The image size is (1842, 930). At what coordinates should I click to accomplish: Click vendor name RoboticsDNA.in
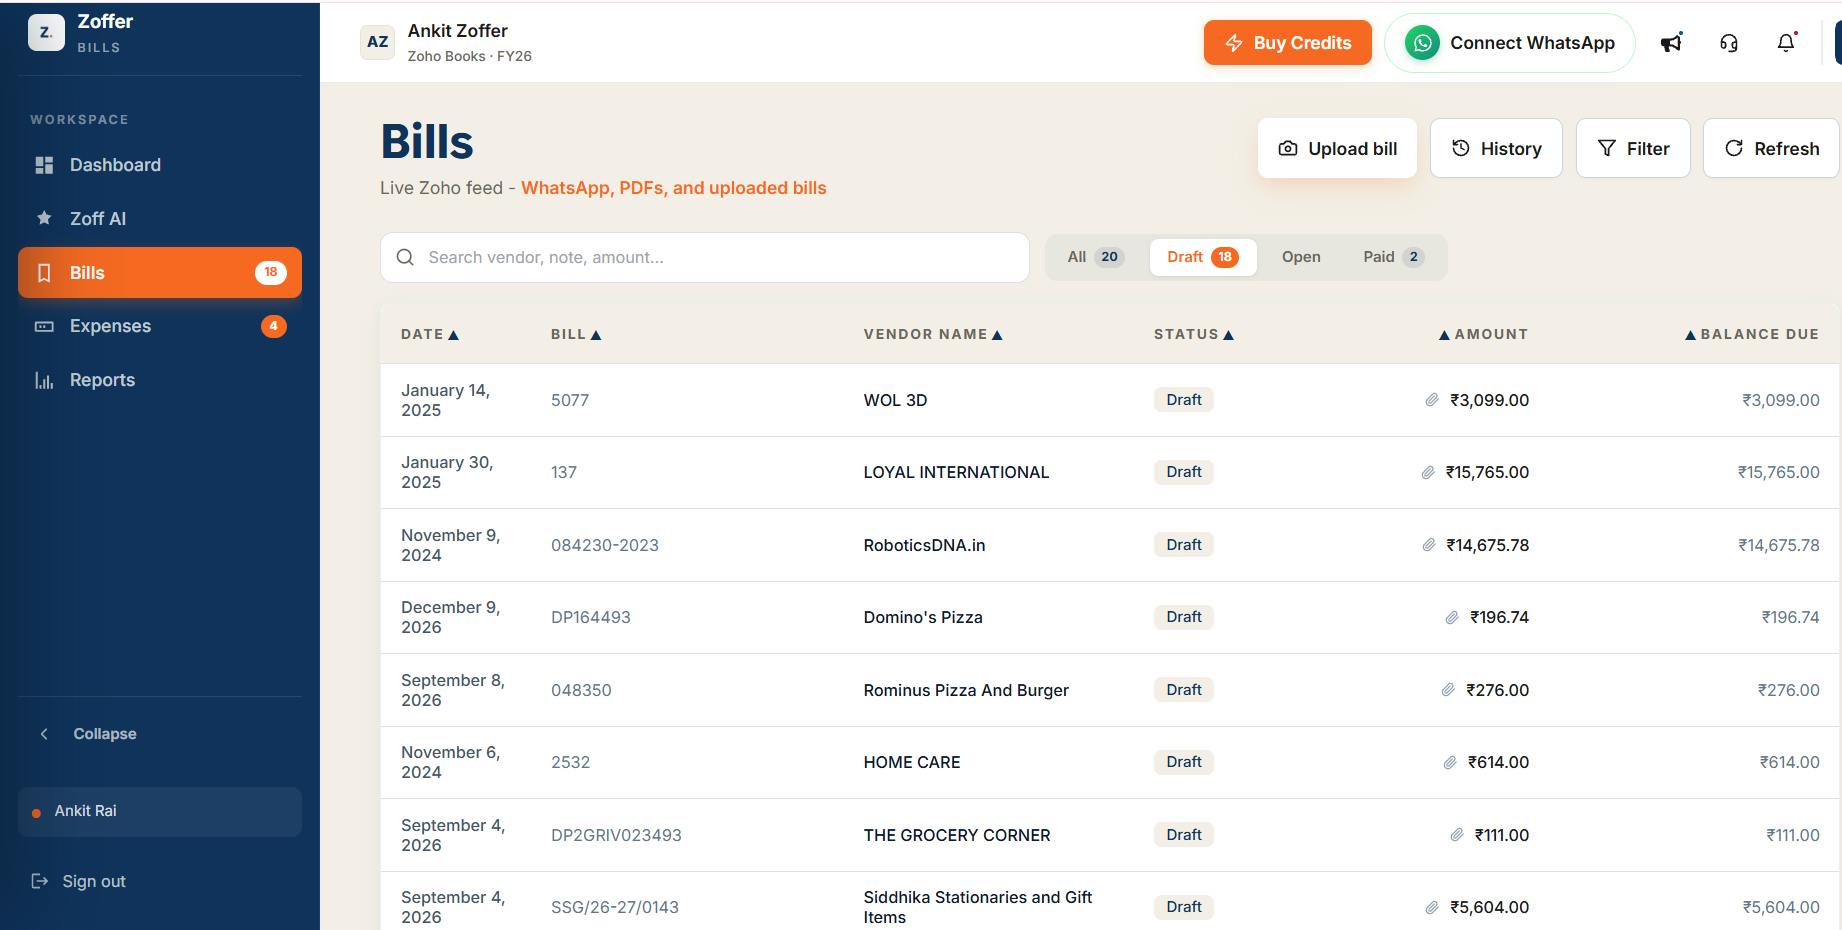(x=924, y=545)
